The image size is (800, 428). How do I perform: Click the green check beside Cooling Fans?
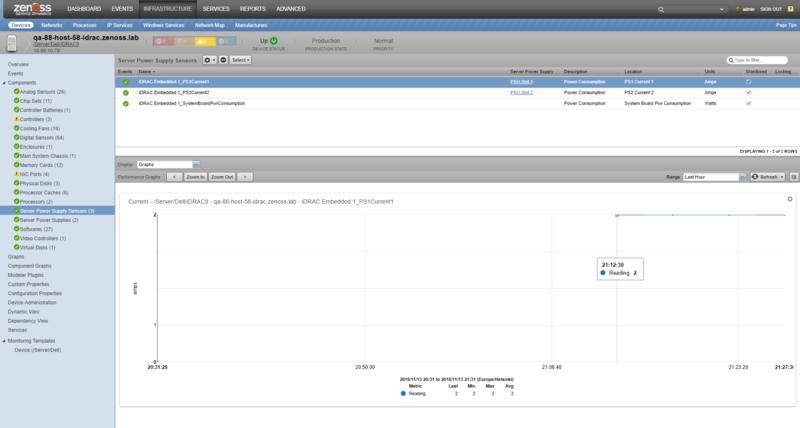pos(16,128)
